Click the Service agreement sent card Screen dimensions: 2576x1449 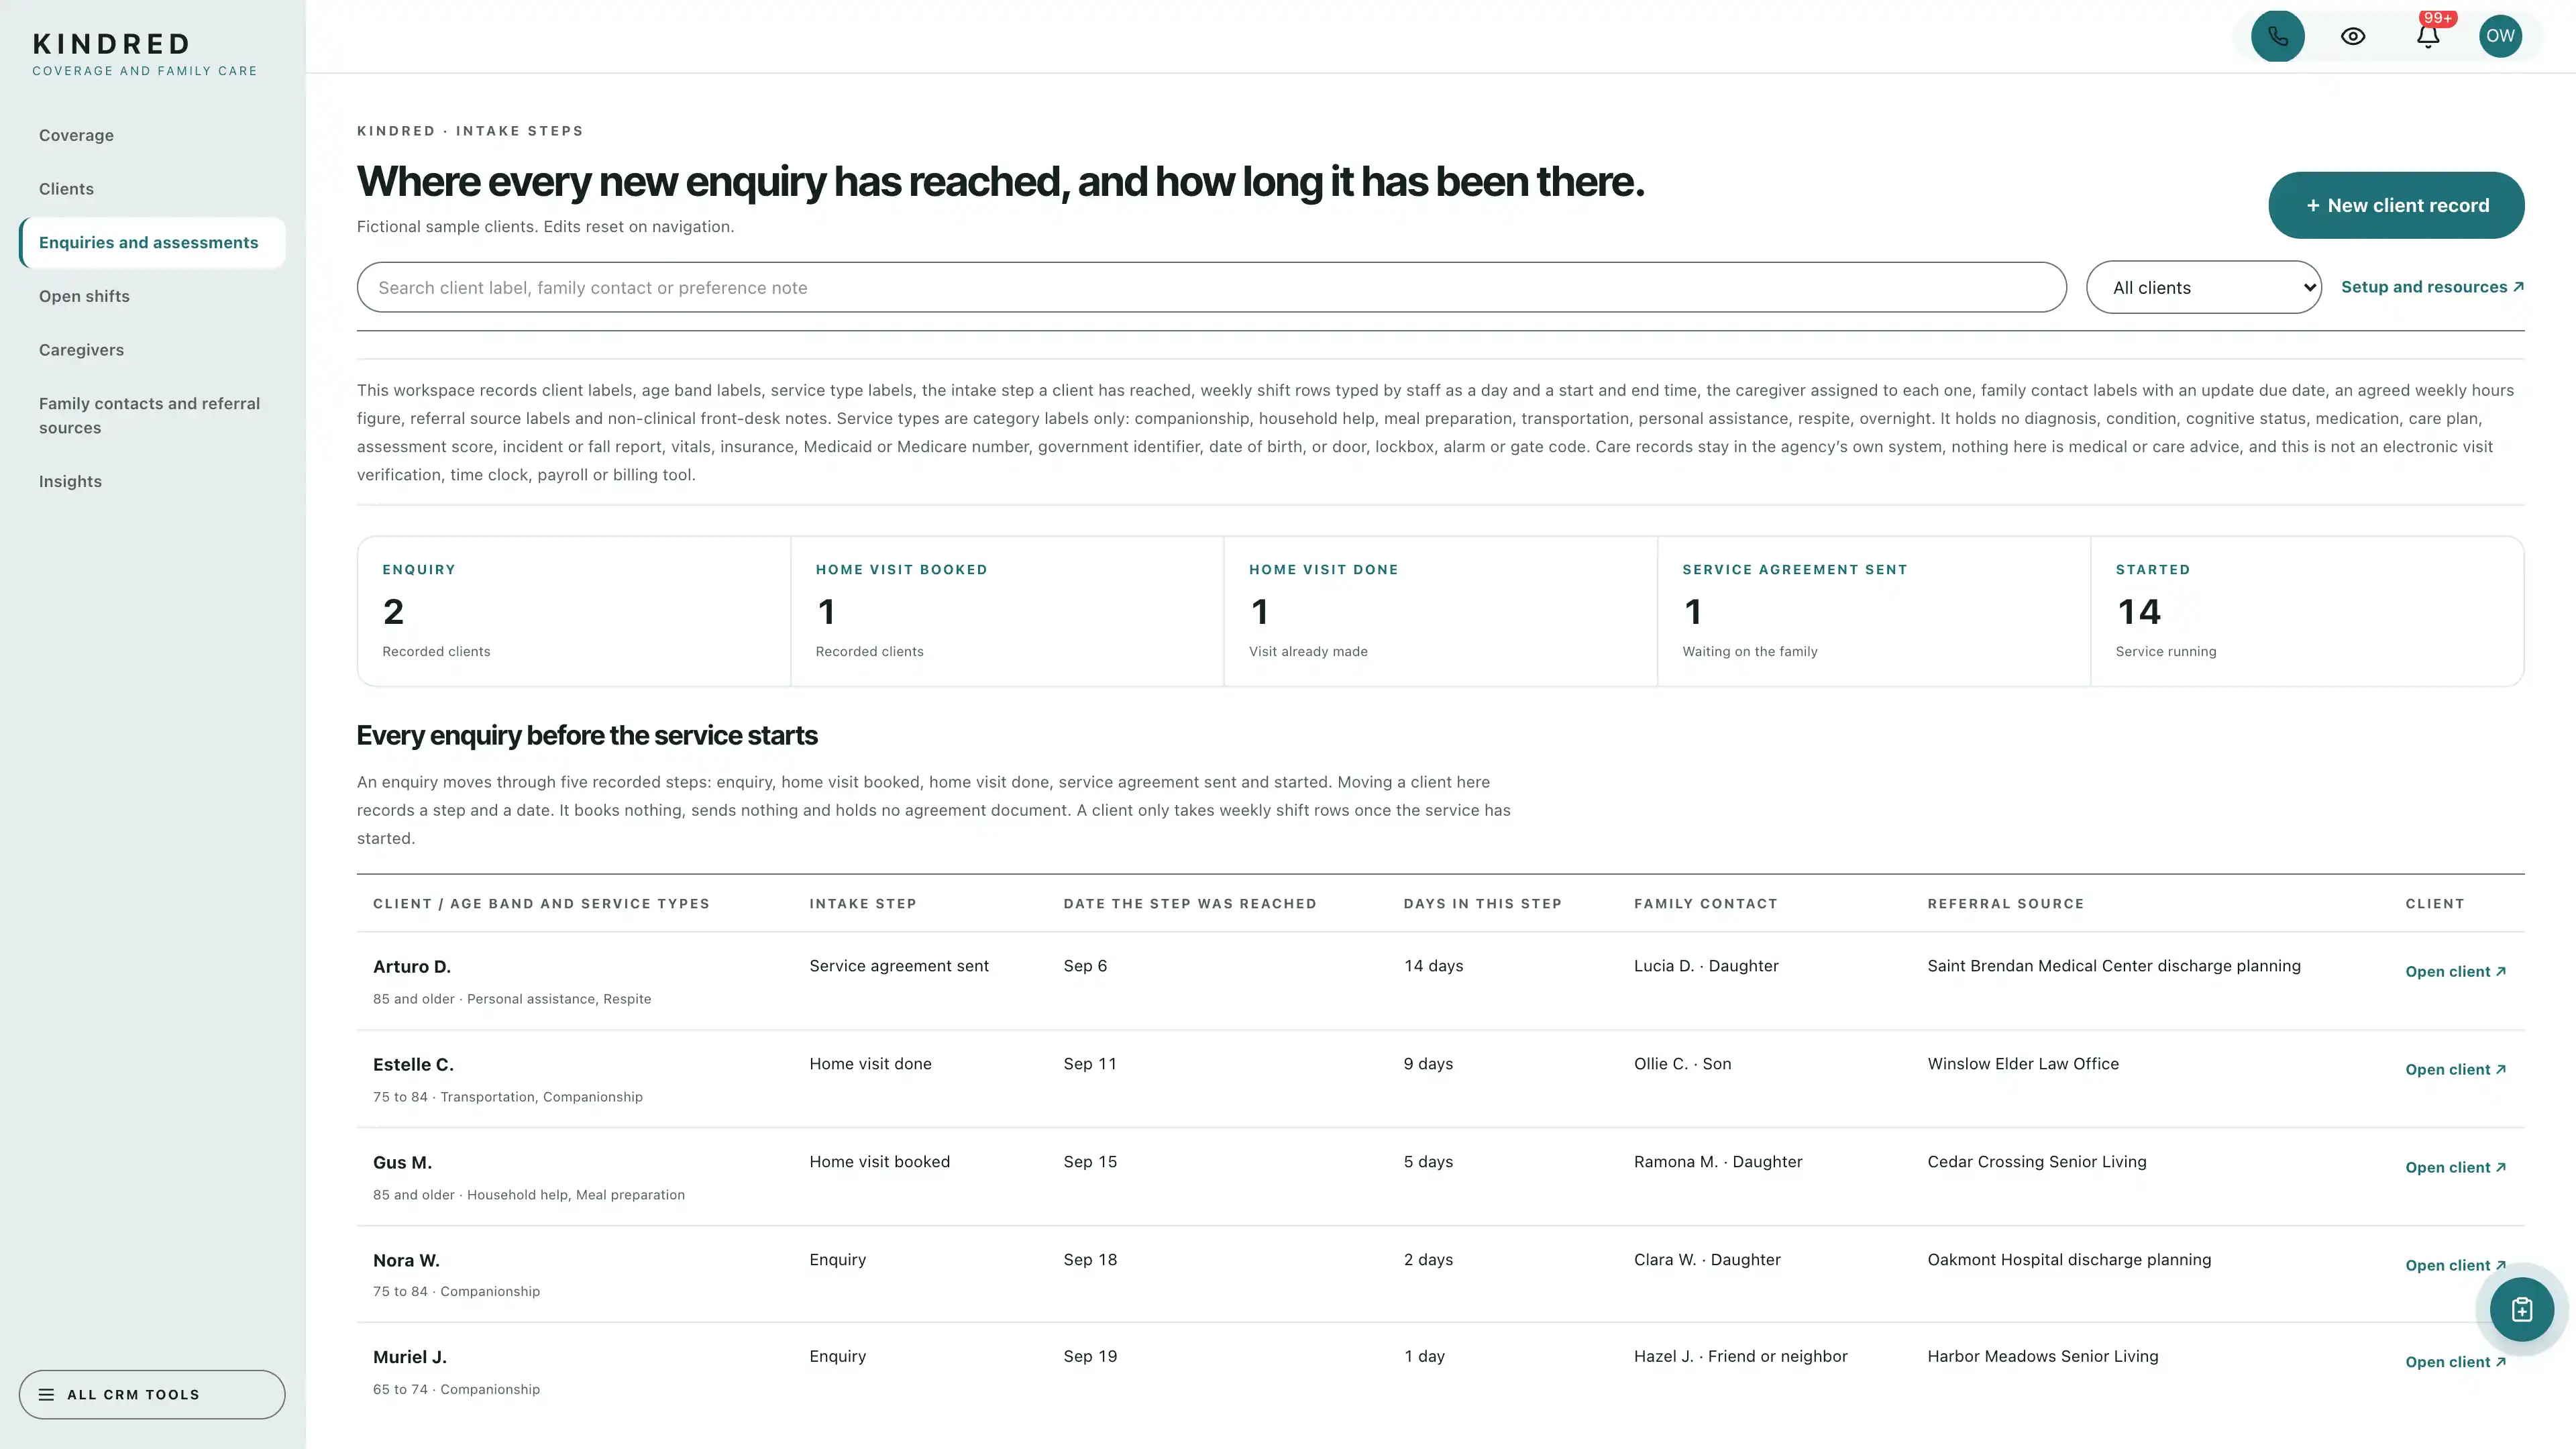[x=1874, y=611]
